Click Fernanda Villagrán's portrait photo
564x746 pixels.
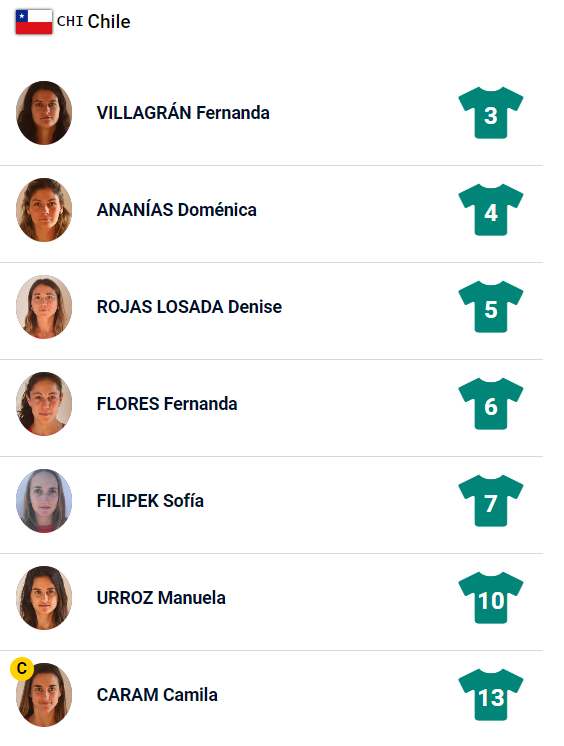(44, 113)
